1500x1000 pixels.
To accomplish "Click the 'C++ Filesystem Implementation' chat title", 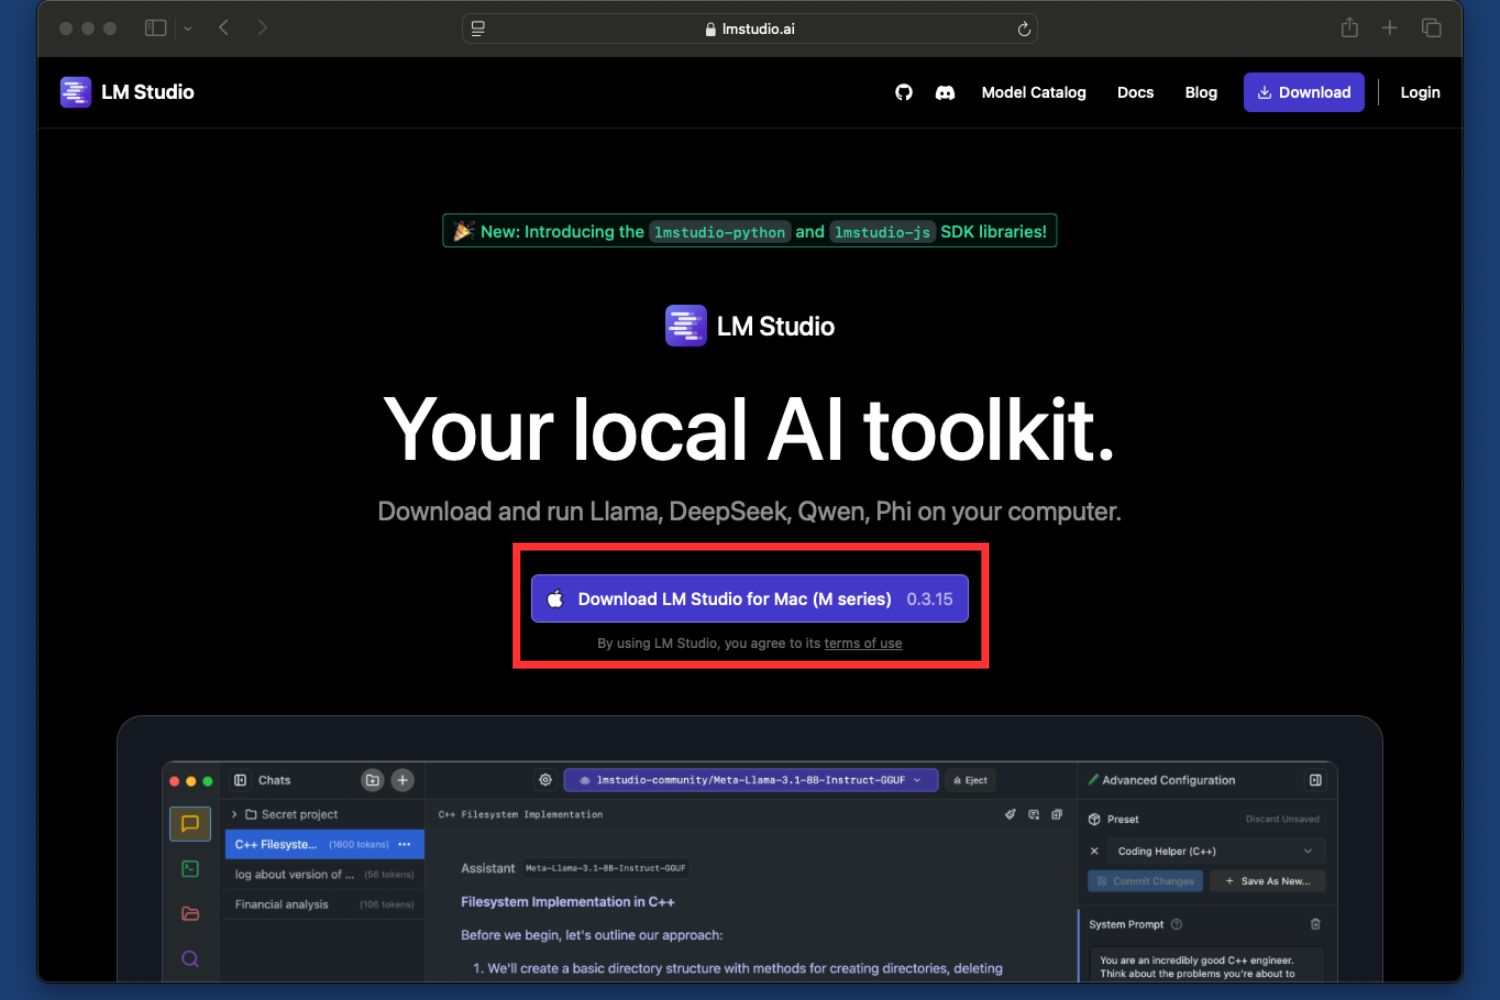I will [x=520, y=814].
